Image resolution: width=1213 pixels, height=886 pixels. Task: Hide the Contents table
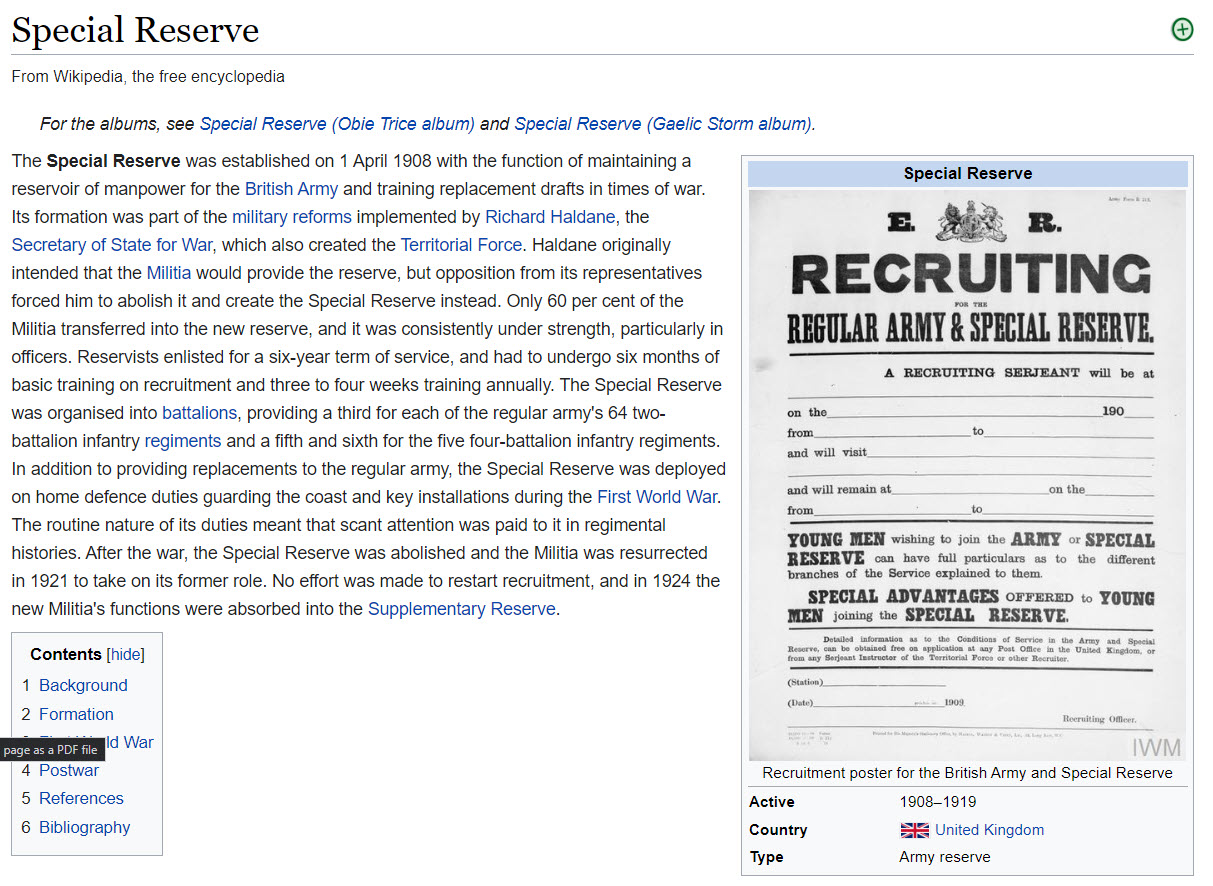126,654
